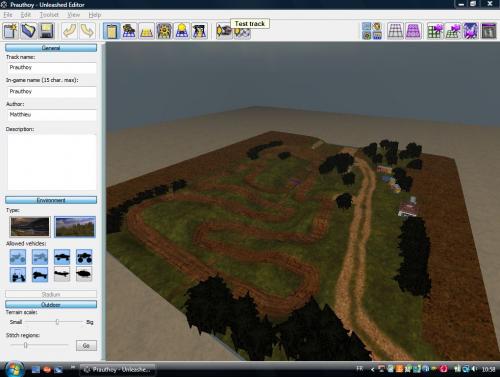The width and height of the screenshot is (500, 377).
Task: Open the File menu
Action: 8,15
